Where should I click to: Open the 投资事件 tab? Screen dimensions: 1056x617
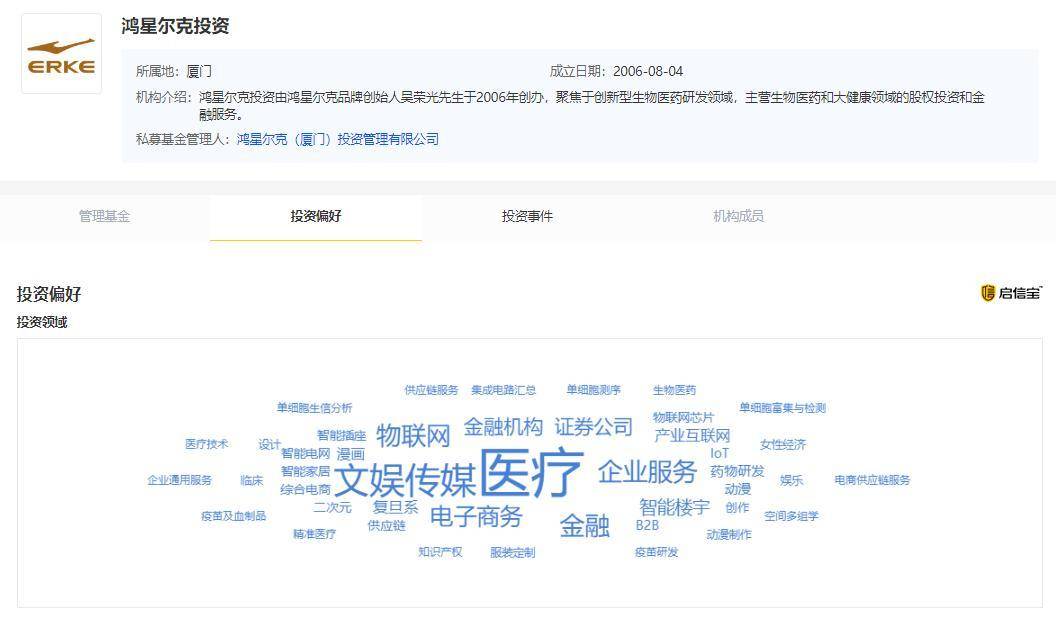pos(527,216)
